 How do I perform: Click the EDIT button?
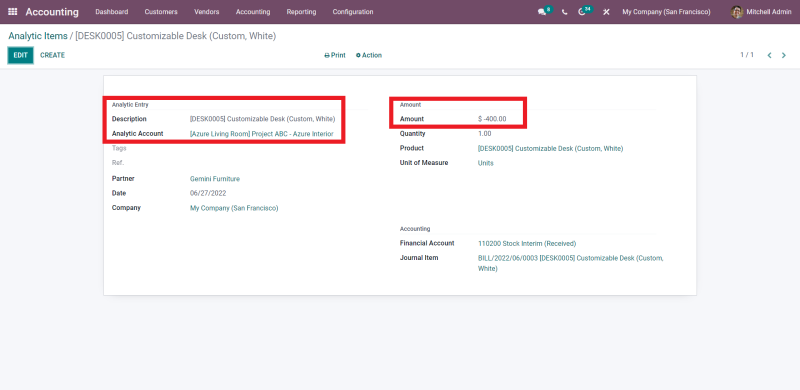[x=20, y=55]
